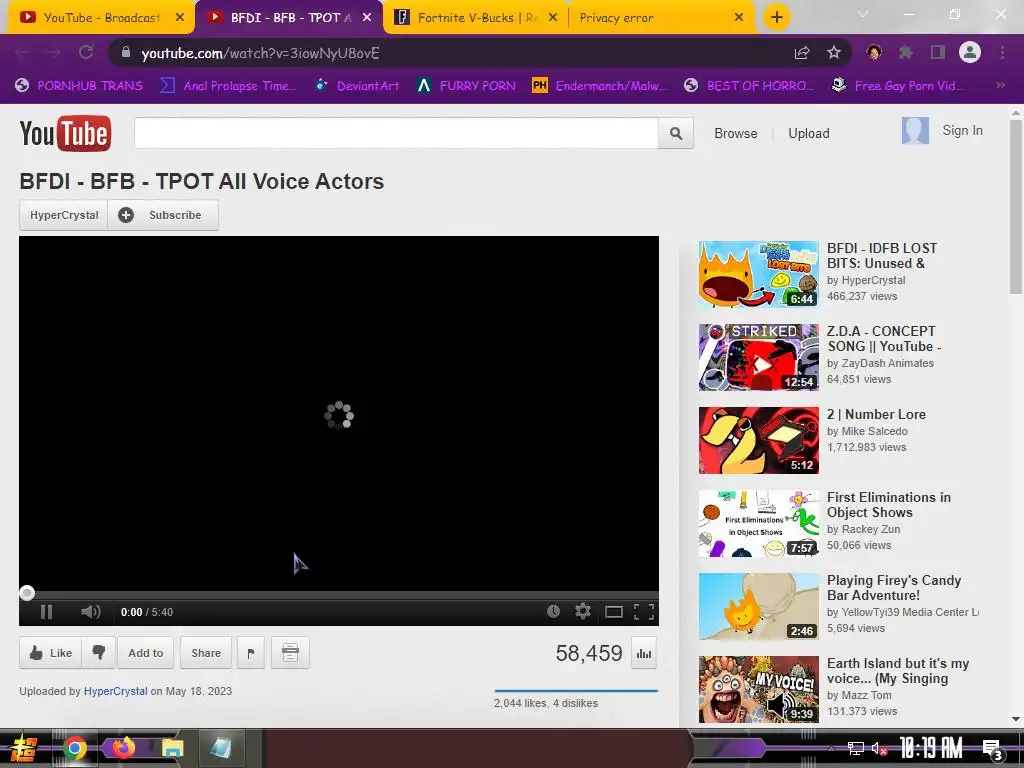Open the Chrome profile avatar icon
Screen dimensions: 1024x768
[x=970, y=52]
